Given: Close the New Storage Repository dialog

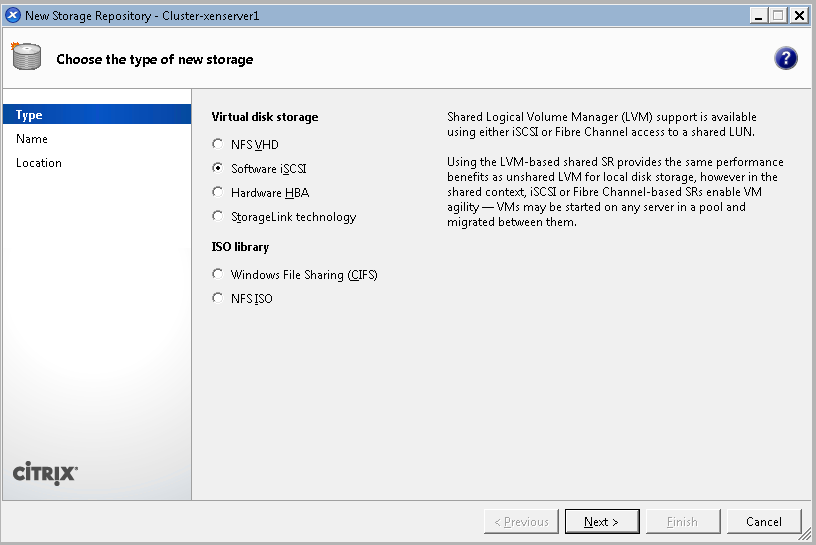Looking at the screenshot, I should click(799, 15).
